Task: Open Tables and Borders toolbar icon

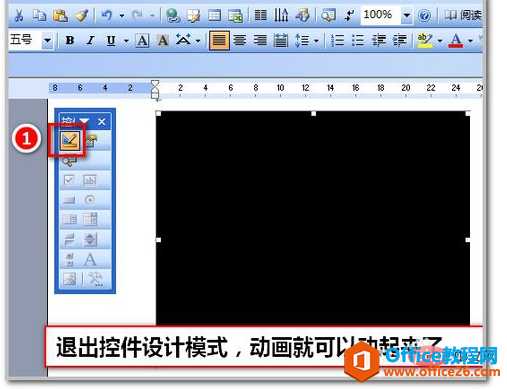Action: pyautogui.click(x=194, y=15)
